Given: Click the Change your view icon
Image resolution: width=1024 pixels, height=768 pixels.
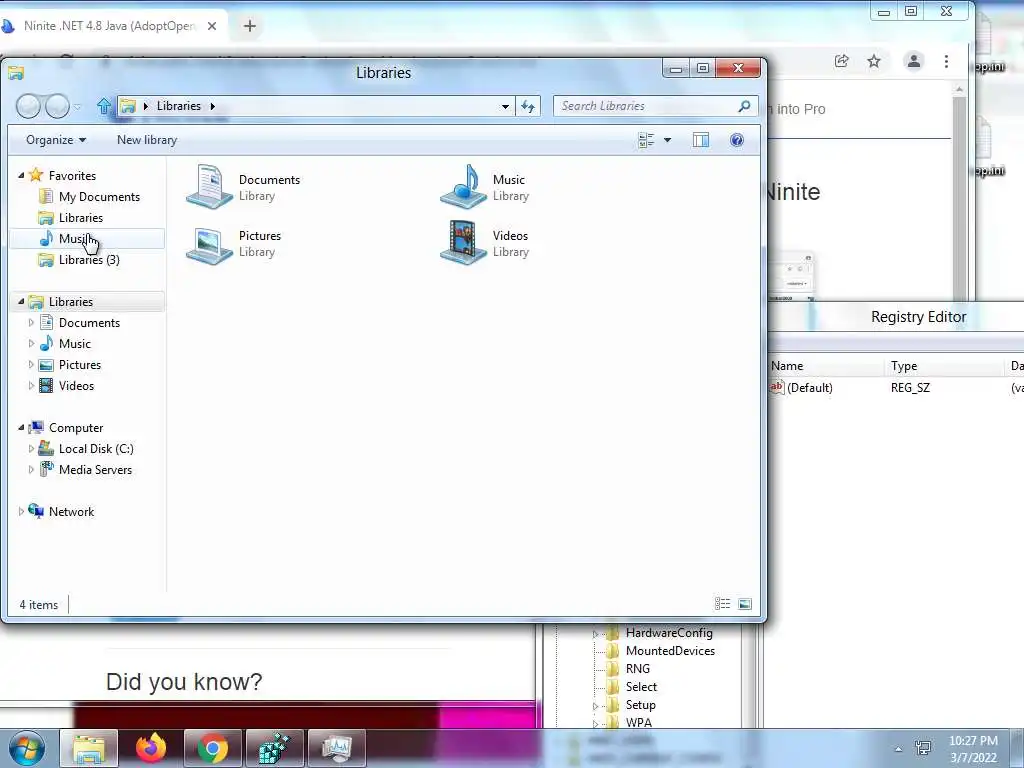Looking at the screenshot, I should (x=646, y=140).
